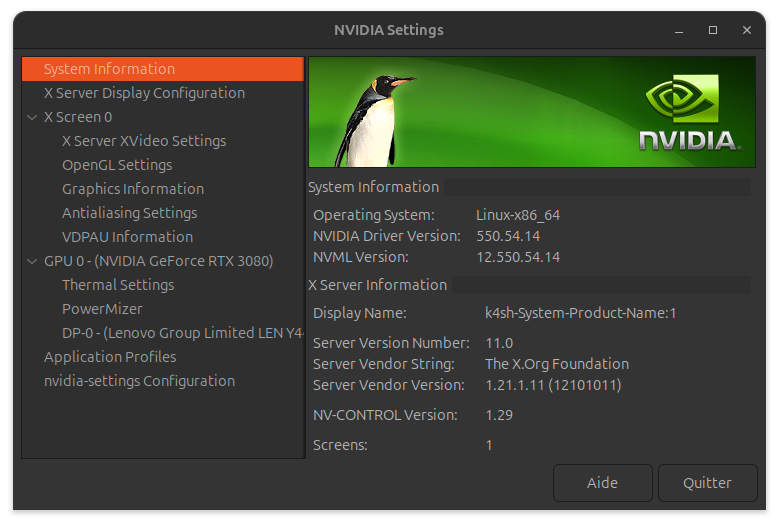Screen dimensions: 779x526
Task: Go to OpenGL Settings
Action: 117,165
